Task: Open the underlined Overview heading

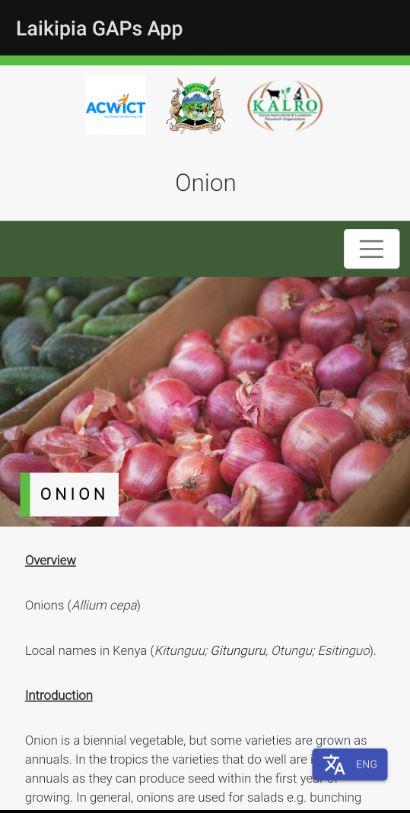Action: [50, 560]
